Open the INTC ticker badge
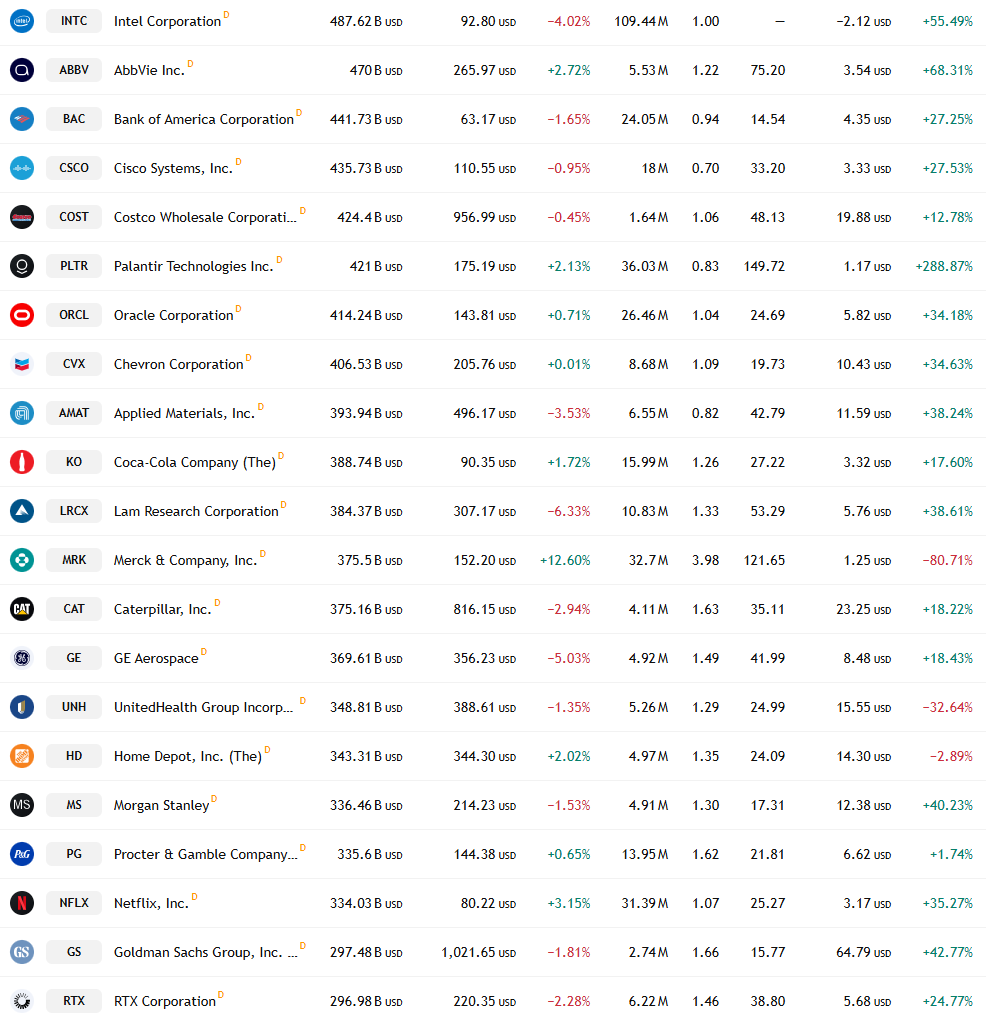This screenshot has height=1023, width=986. pyautogui.click(x=74, y=21)
